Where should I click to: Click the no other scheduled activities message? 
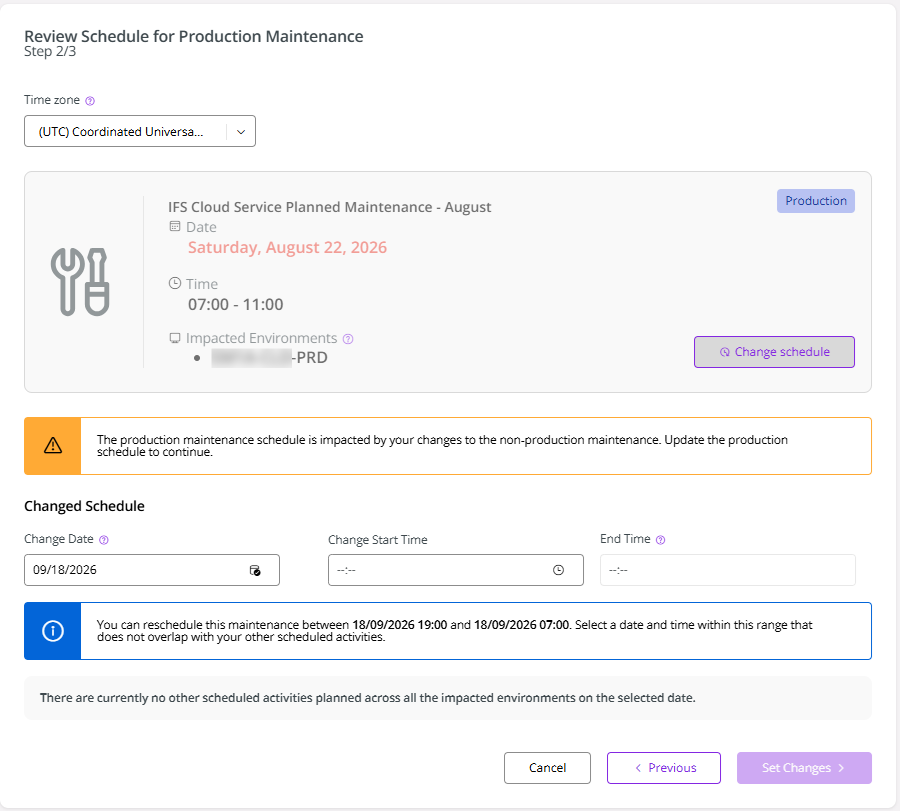point(367,698)
